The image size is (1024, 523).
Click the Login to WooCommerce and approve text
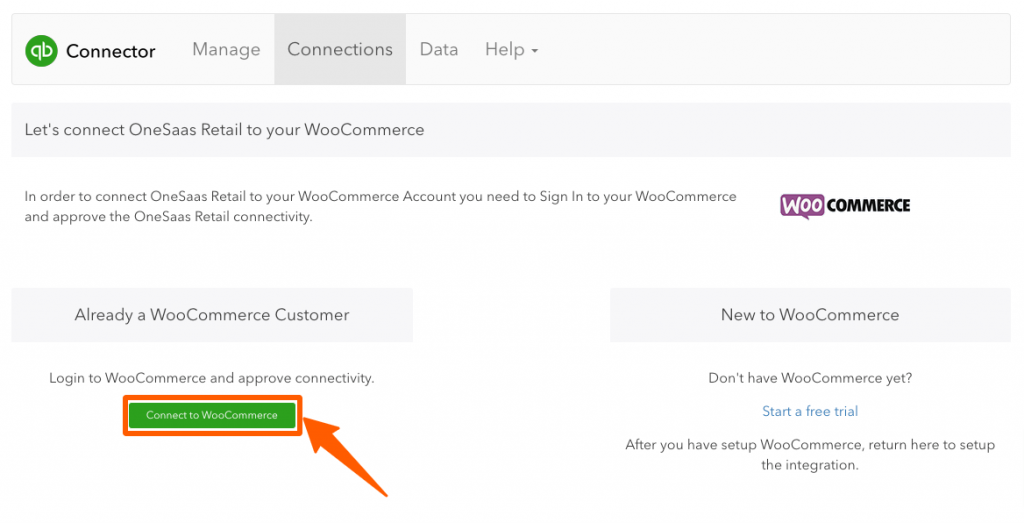tap(212, 378)
